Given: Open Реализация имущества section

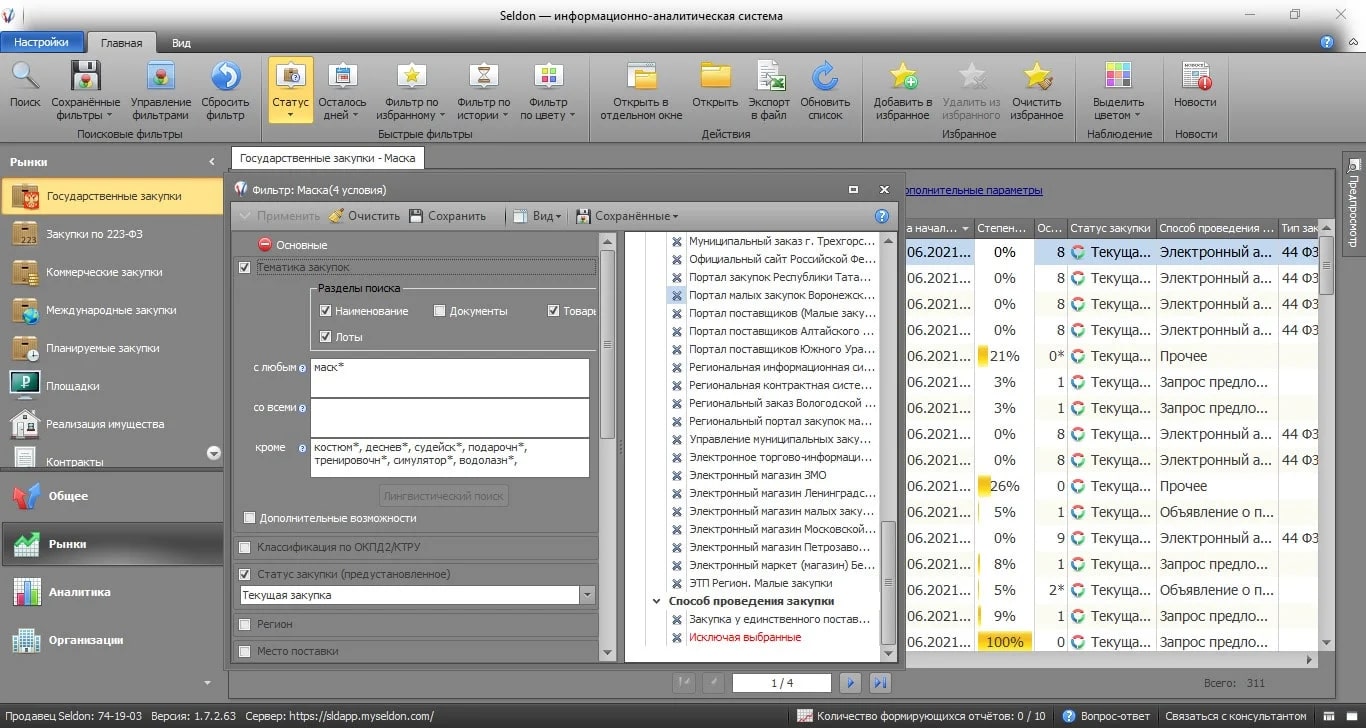Looking at the screenshot, I should (x=111, y=424).
